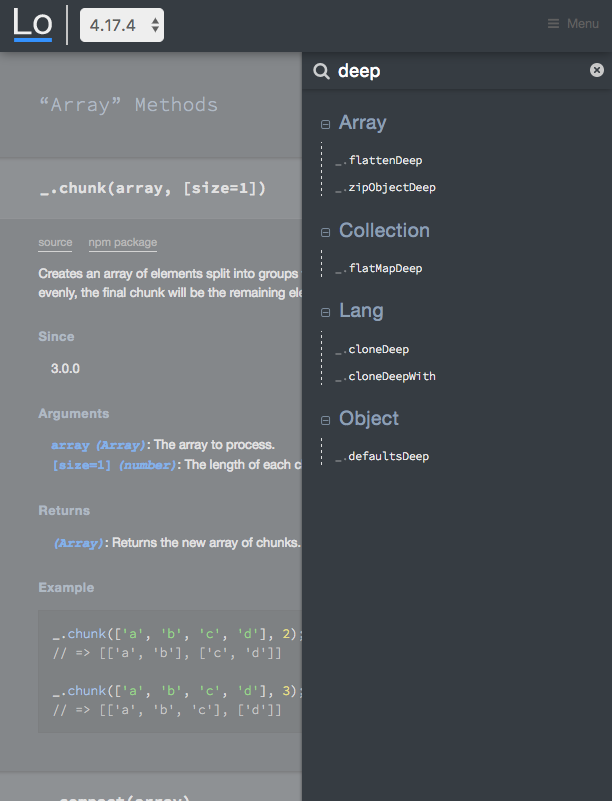612x801 pixels.
Task: Open _.cloneDeep in the results
Action: tap(372, 349)
